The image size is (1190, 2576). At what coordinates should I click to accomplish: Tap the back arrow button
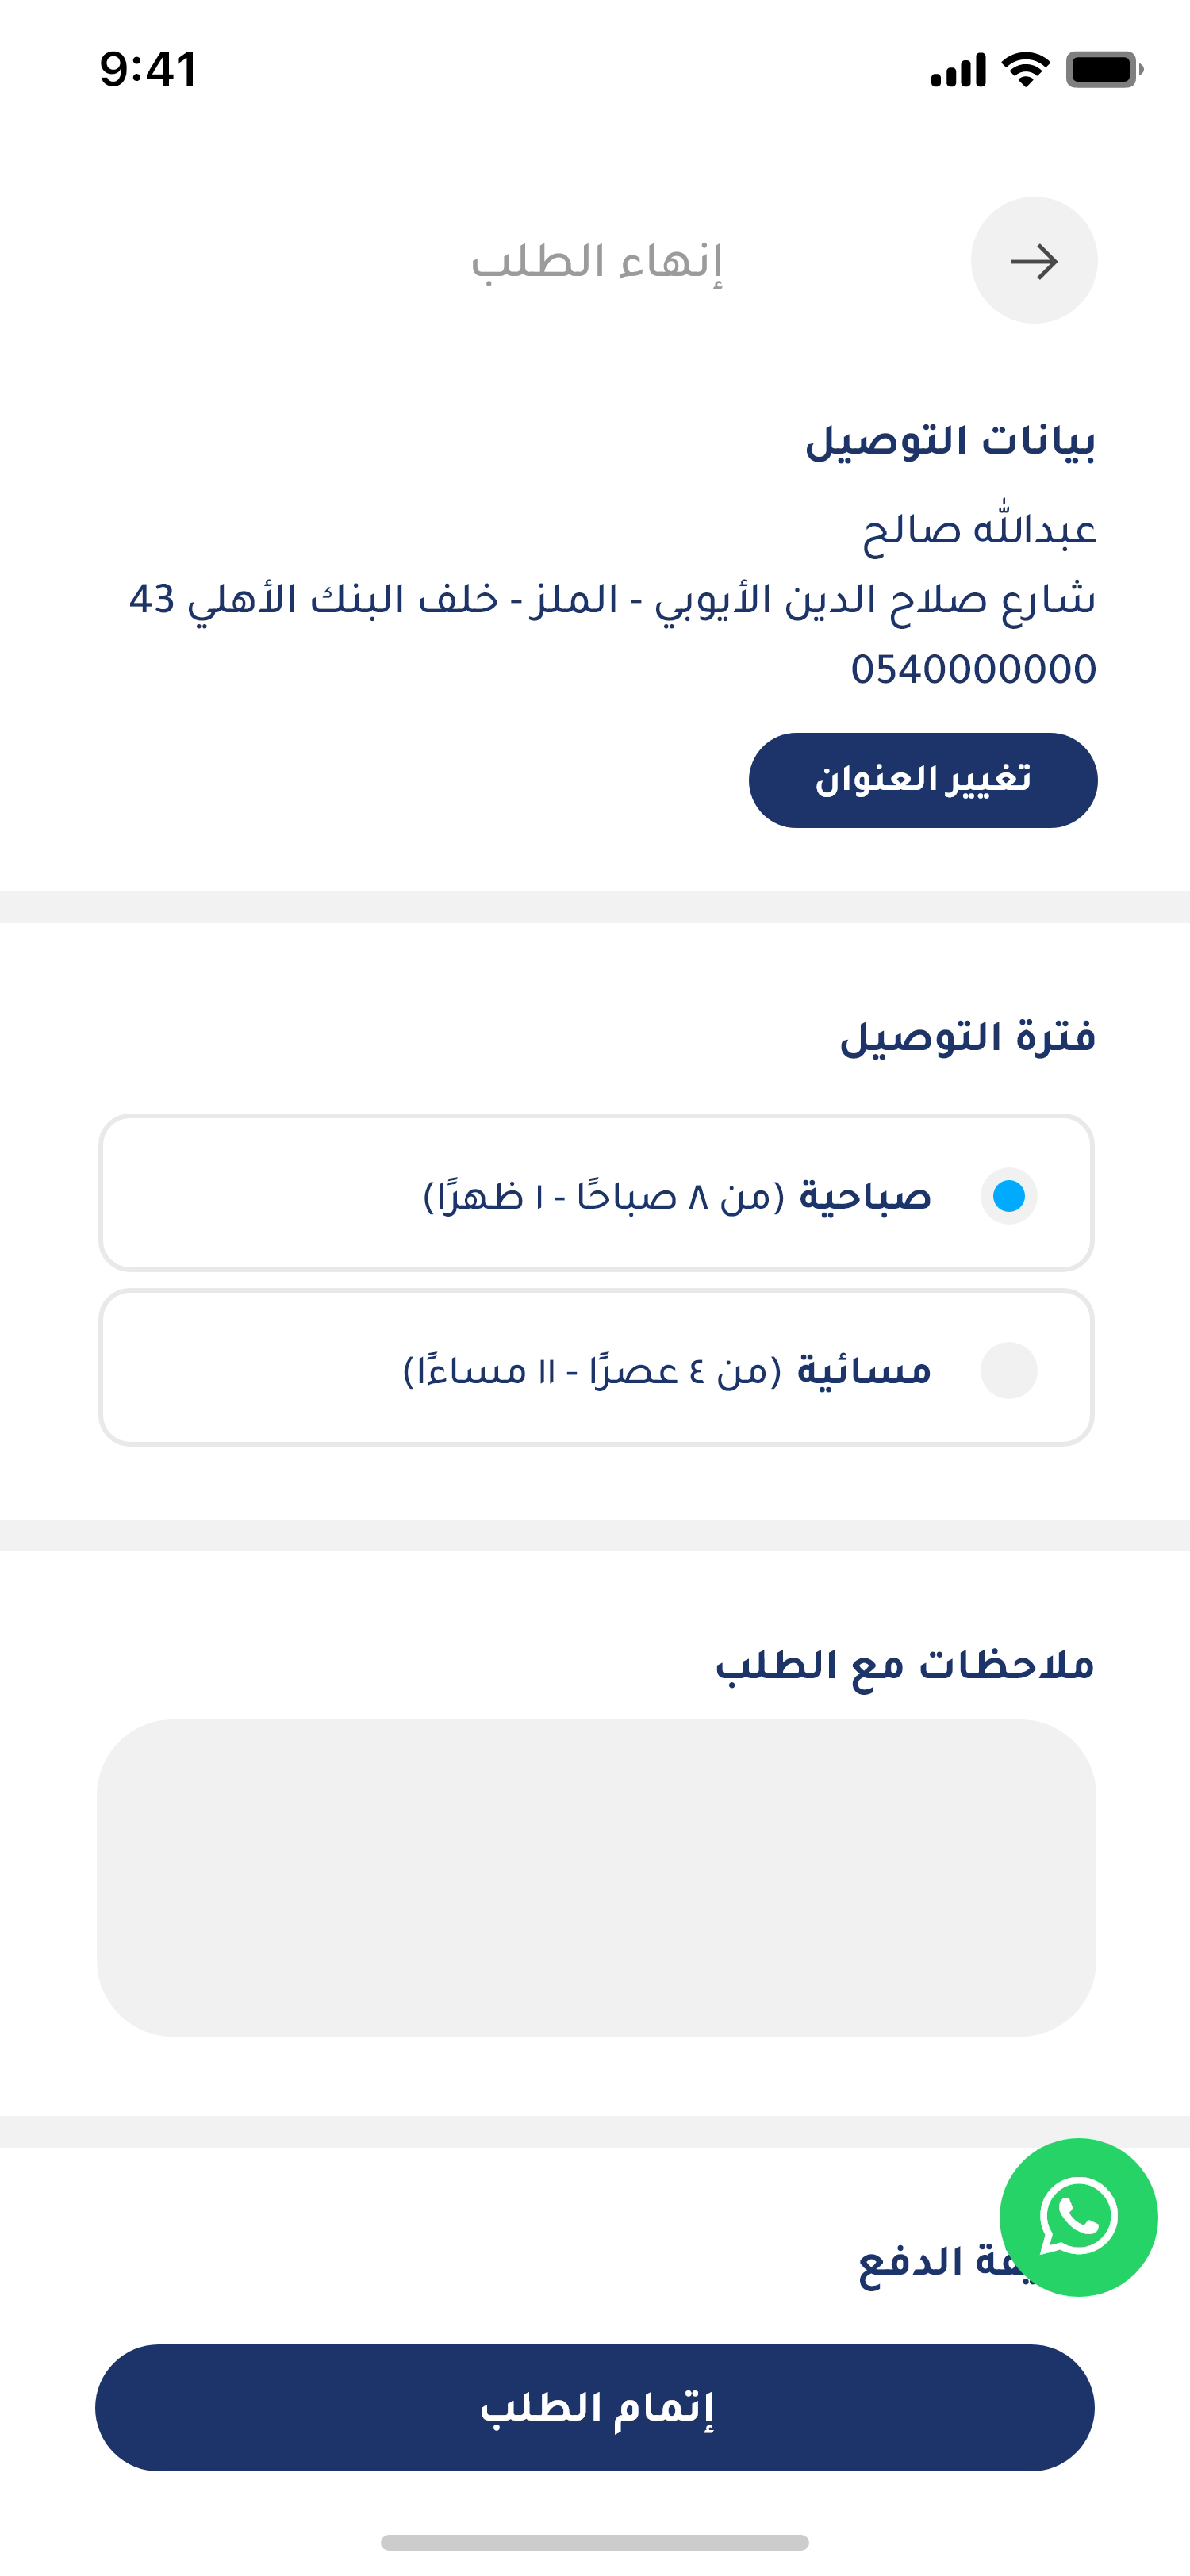click(x=1033, y=261)
